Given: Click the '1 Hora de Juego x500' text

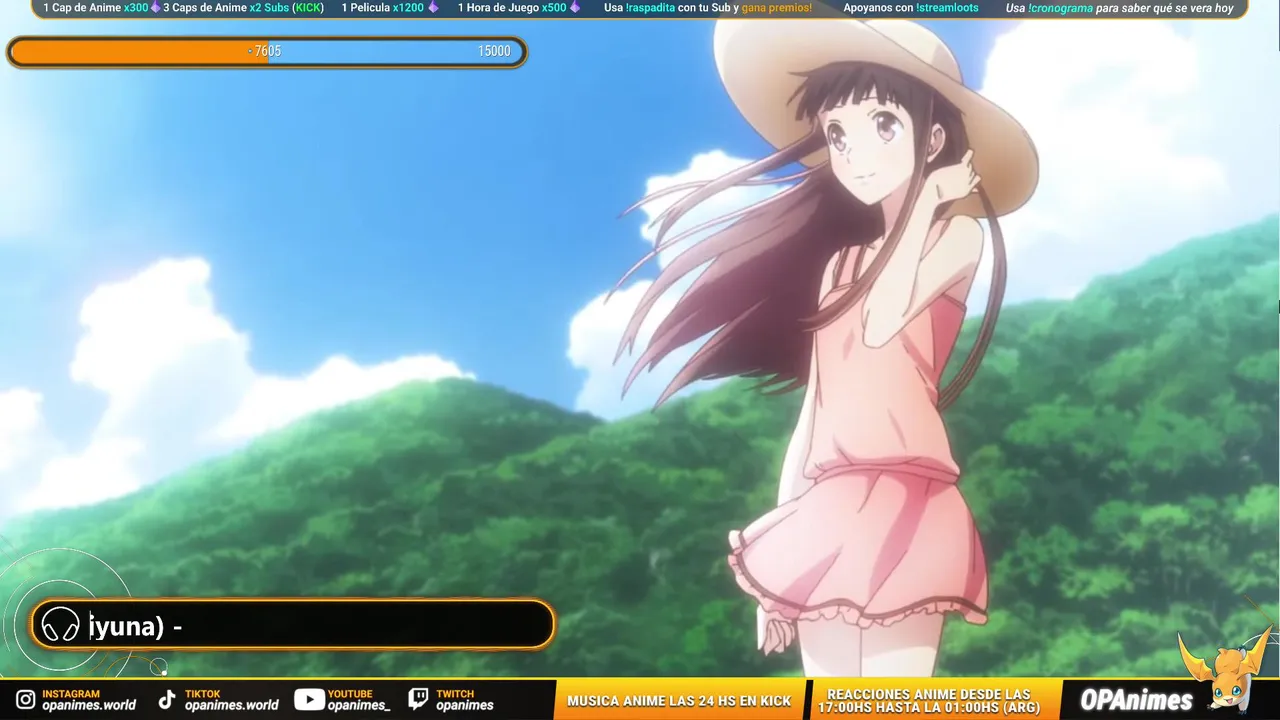Looking at the screenshot, I should pos(512,8).
